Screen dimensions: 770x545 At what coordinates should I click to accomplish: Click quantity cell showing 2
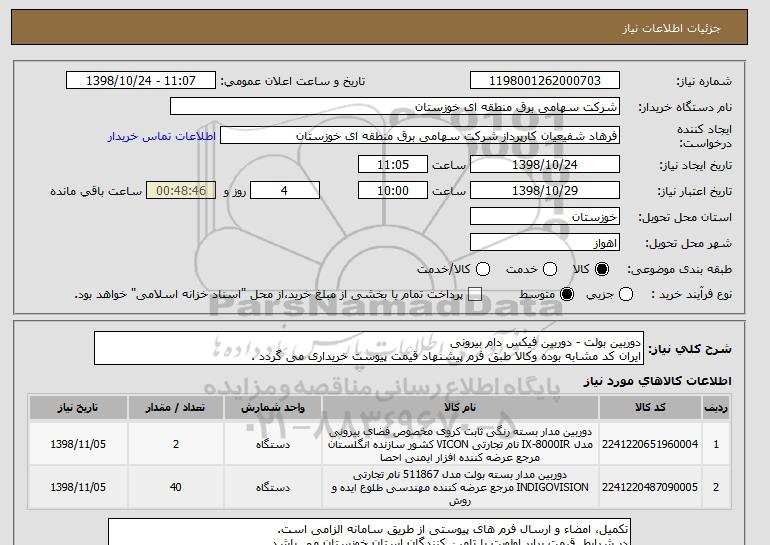click(176, 444)
